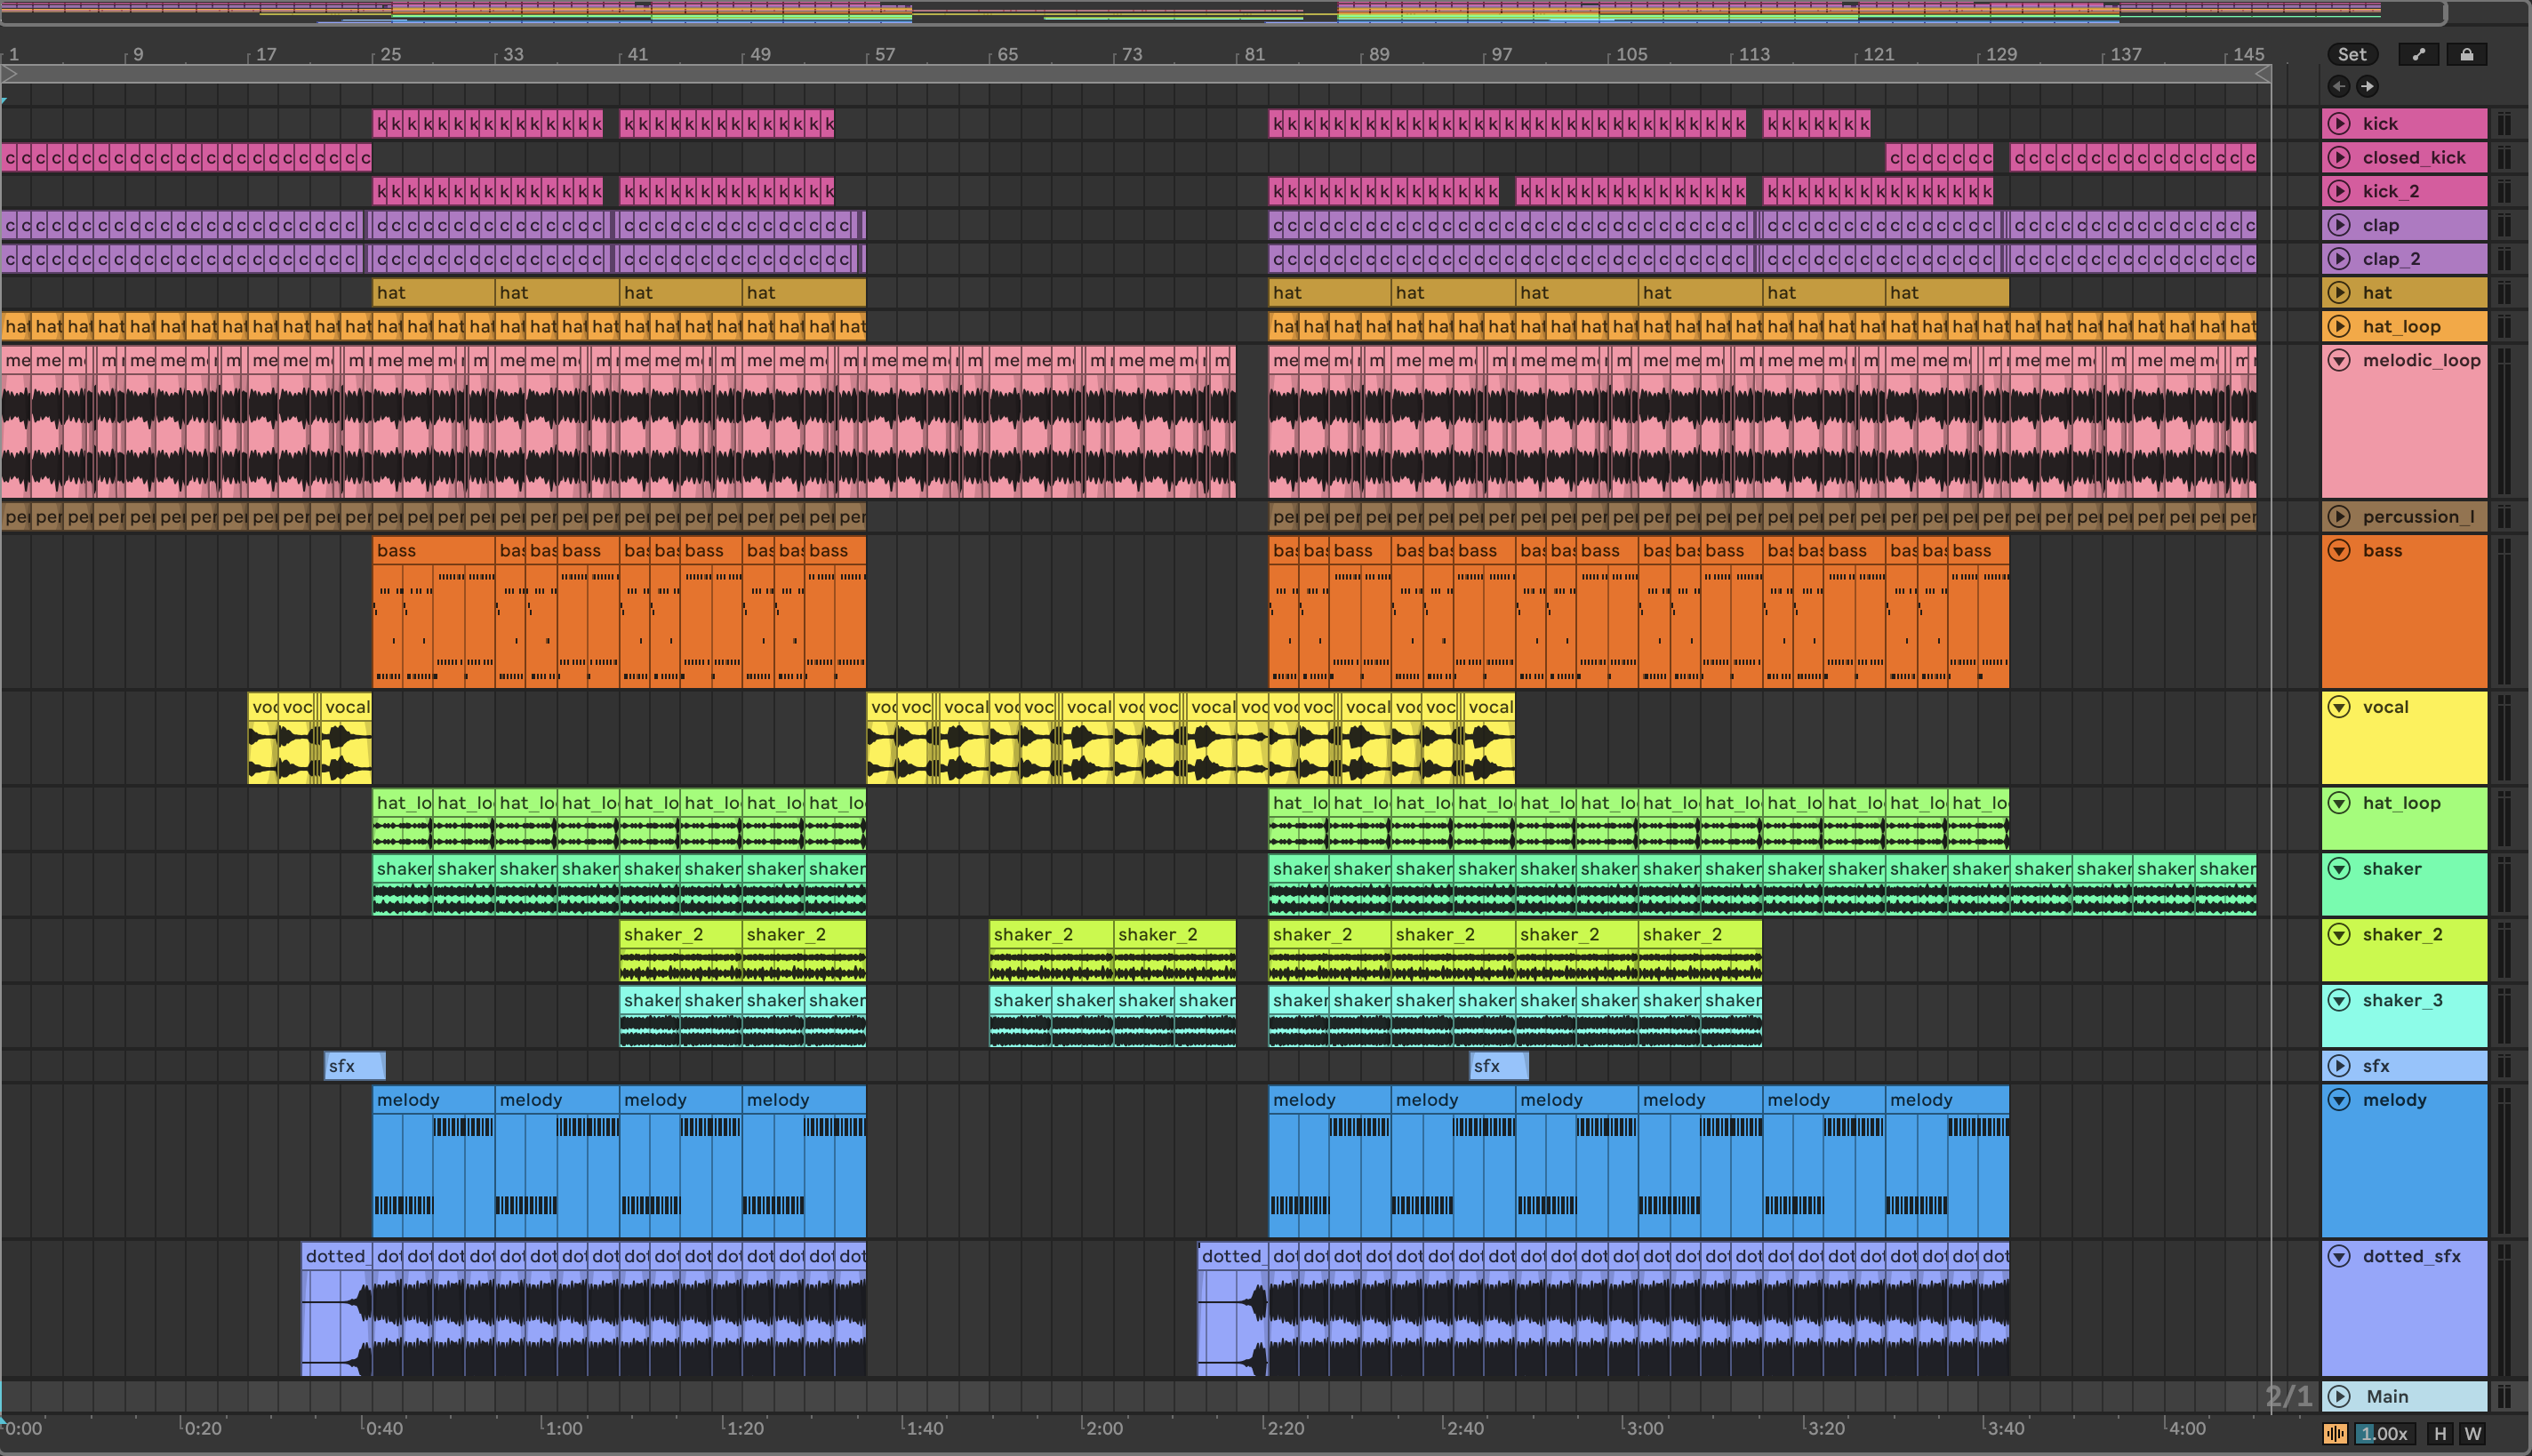Fold the dotted_sfx track arrow
The image size is (2532, 1456).
[2339, 1256]
